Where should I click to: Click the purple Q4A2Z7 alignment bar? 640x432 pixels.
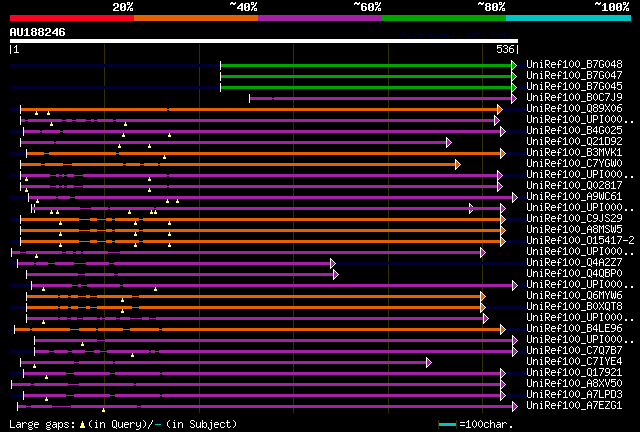pyautogui.click(x=174, y=263)
